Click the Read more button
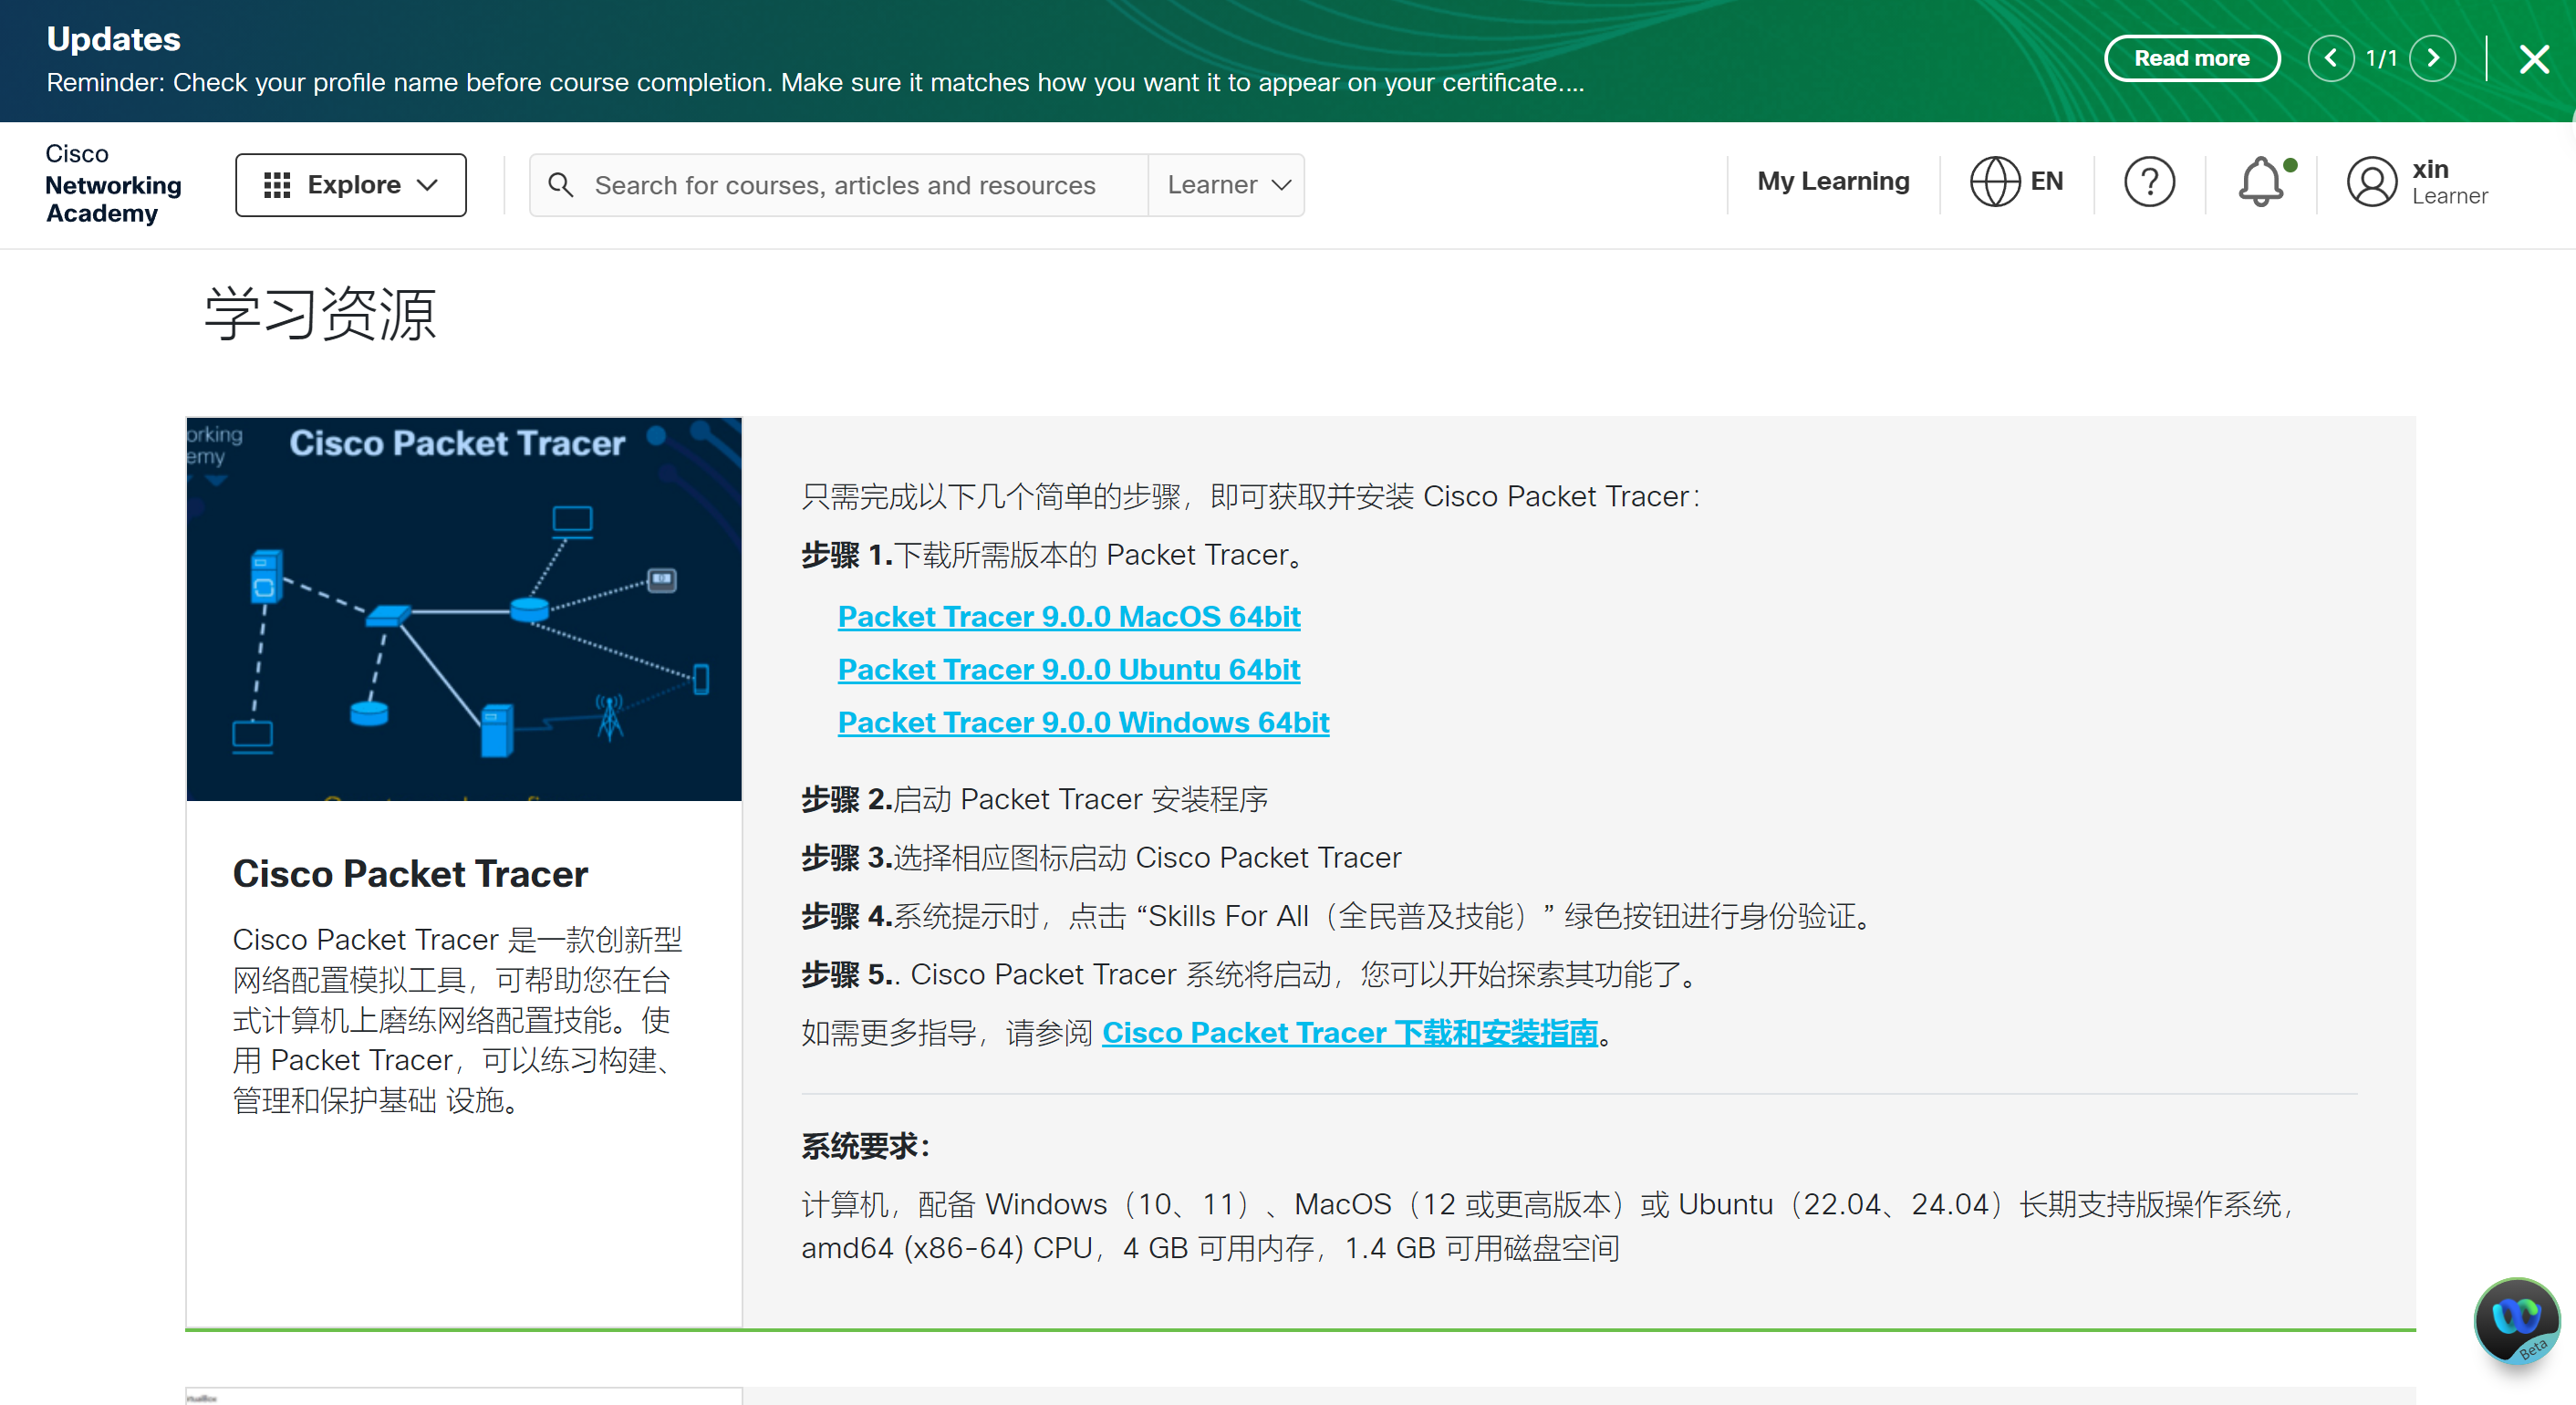 (x=2191, y=58)
